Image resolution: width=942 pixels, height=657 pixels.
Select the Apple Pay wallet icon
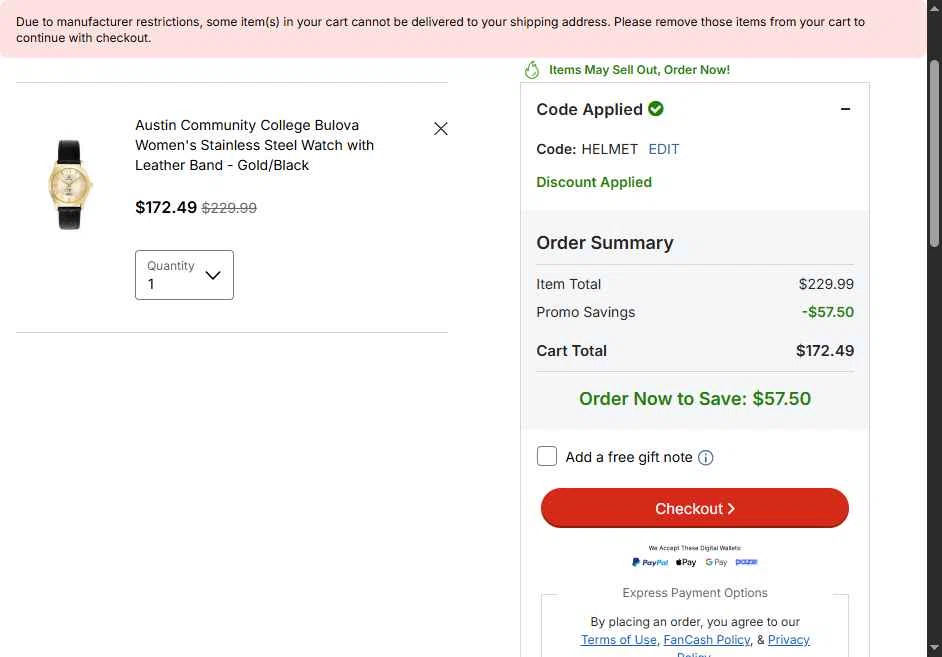coord(686,562)
